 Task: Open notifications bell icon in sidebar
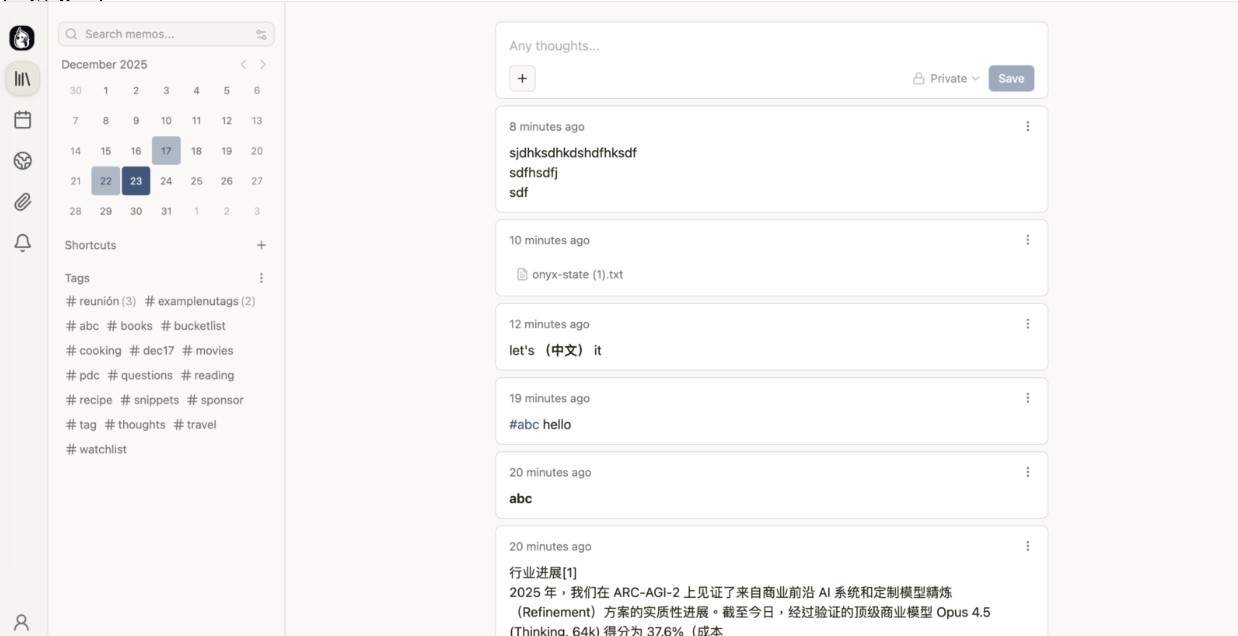click(22, 243)
